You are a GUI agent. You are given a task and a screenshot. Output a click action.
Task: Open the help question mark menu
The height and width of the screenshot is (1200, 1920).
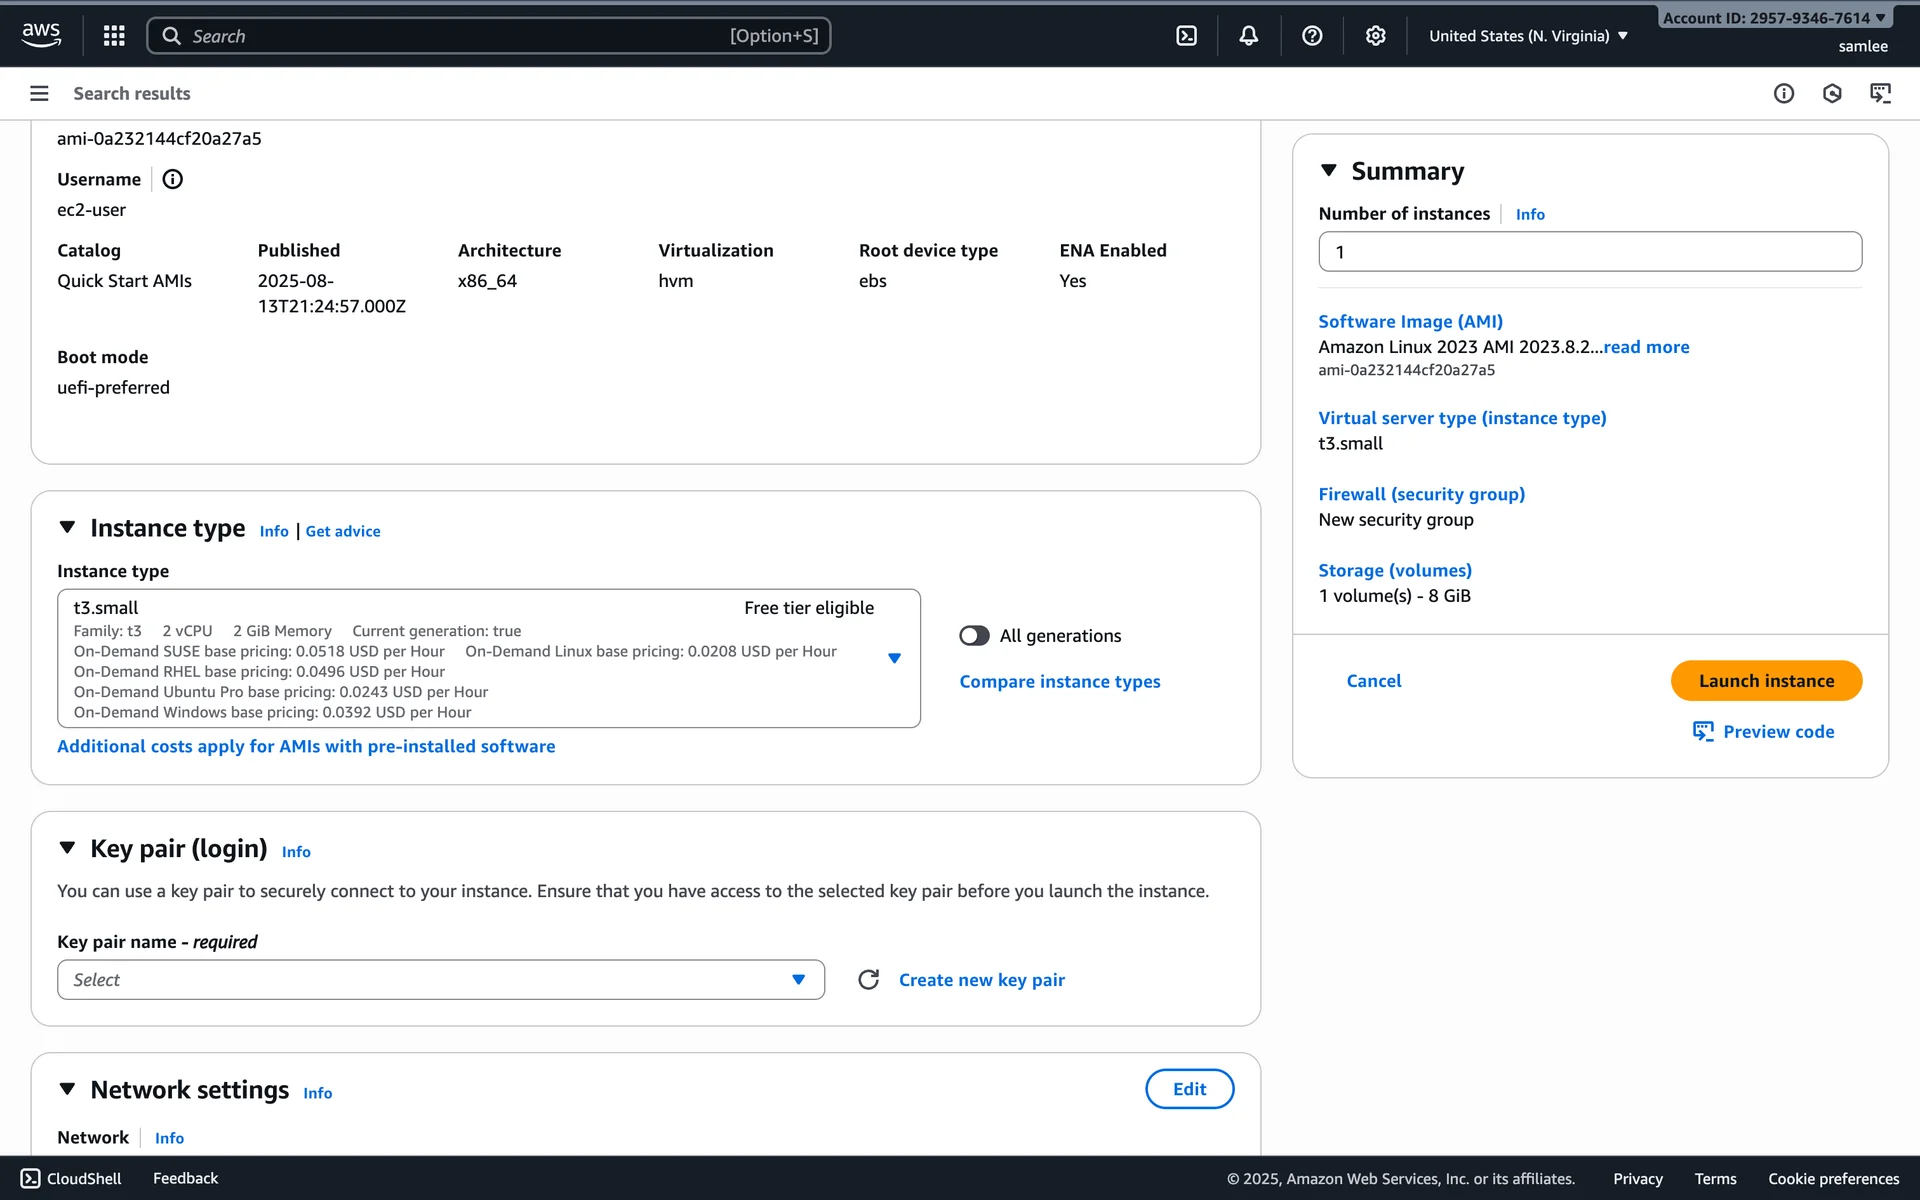tap(1312, 36)
